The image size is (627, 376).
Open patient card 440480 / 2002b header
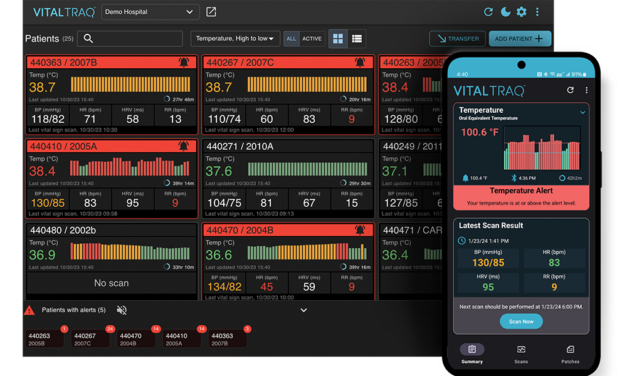tap(112, 230)
